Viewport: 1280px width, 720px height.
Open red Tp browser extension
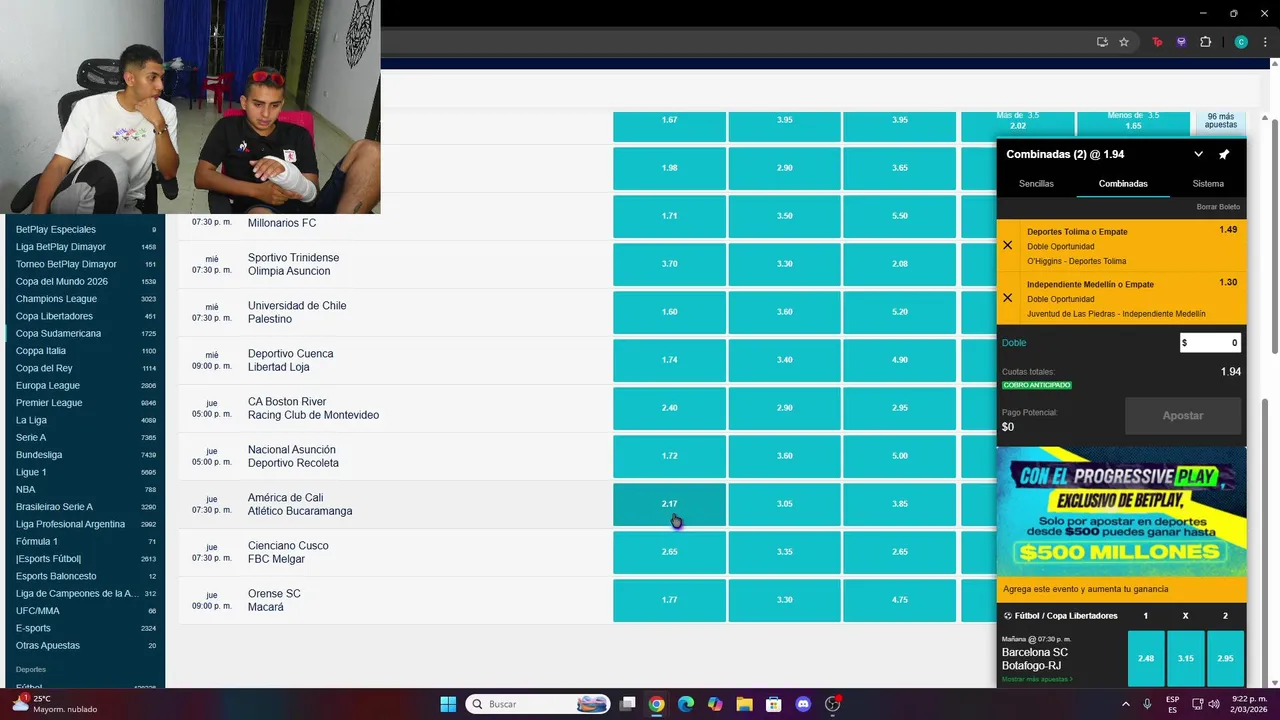[1158, 42]
